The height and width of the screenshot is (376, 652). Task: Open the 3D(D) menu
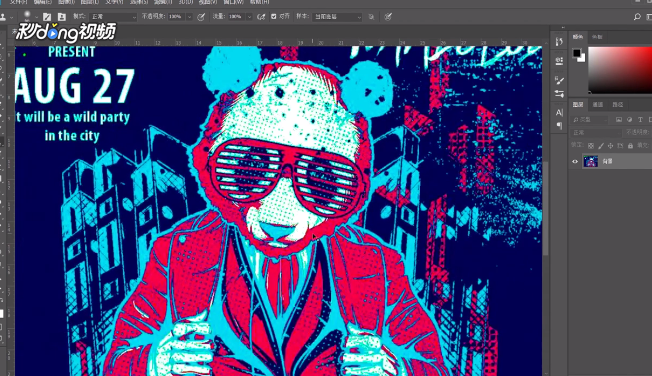(185, 2)
